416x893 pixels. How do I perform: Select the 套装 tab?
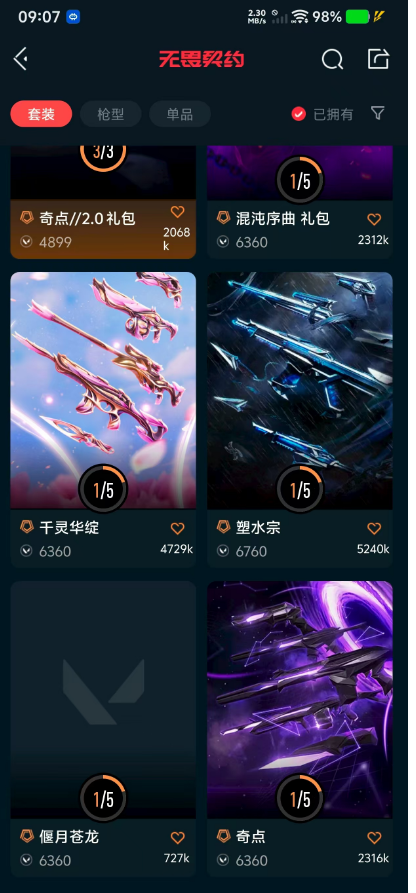click(x=41, y=114)
